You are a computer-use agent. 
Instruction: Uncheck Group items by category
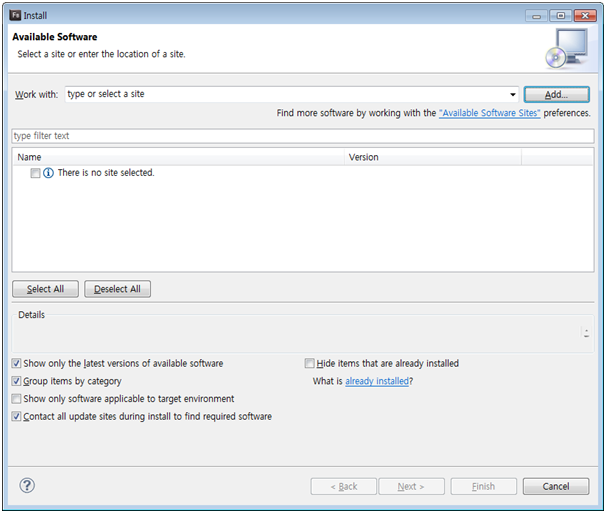pos(16,381)
